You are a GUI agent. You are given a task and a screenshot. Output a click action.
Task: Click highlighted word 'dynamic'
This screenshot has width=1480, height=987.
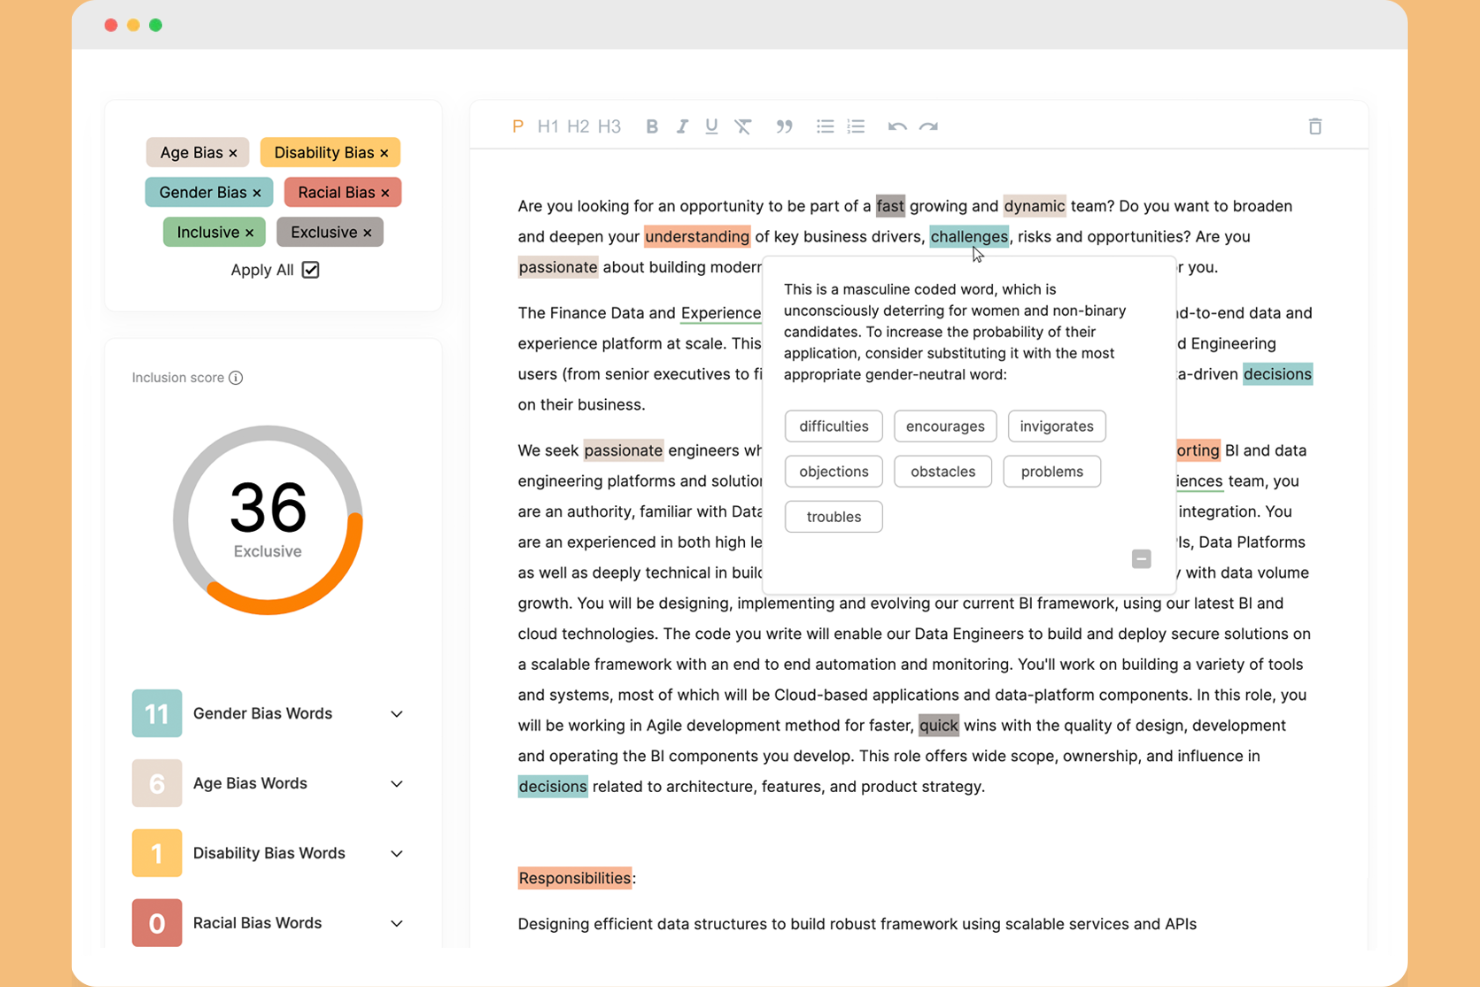coord(1034,206)
